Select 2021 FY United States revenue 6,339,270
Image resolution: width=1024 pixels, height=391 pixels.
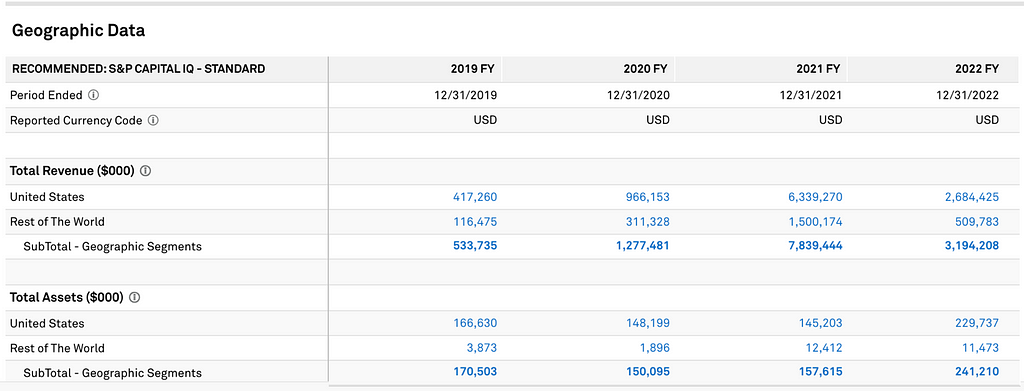click(815, 197)
